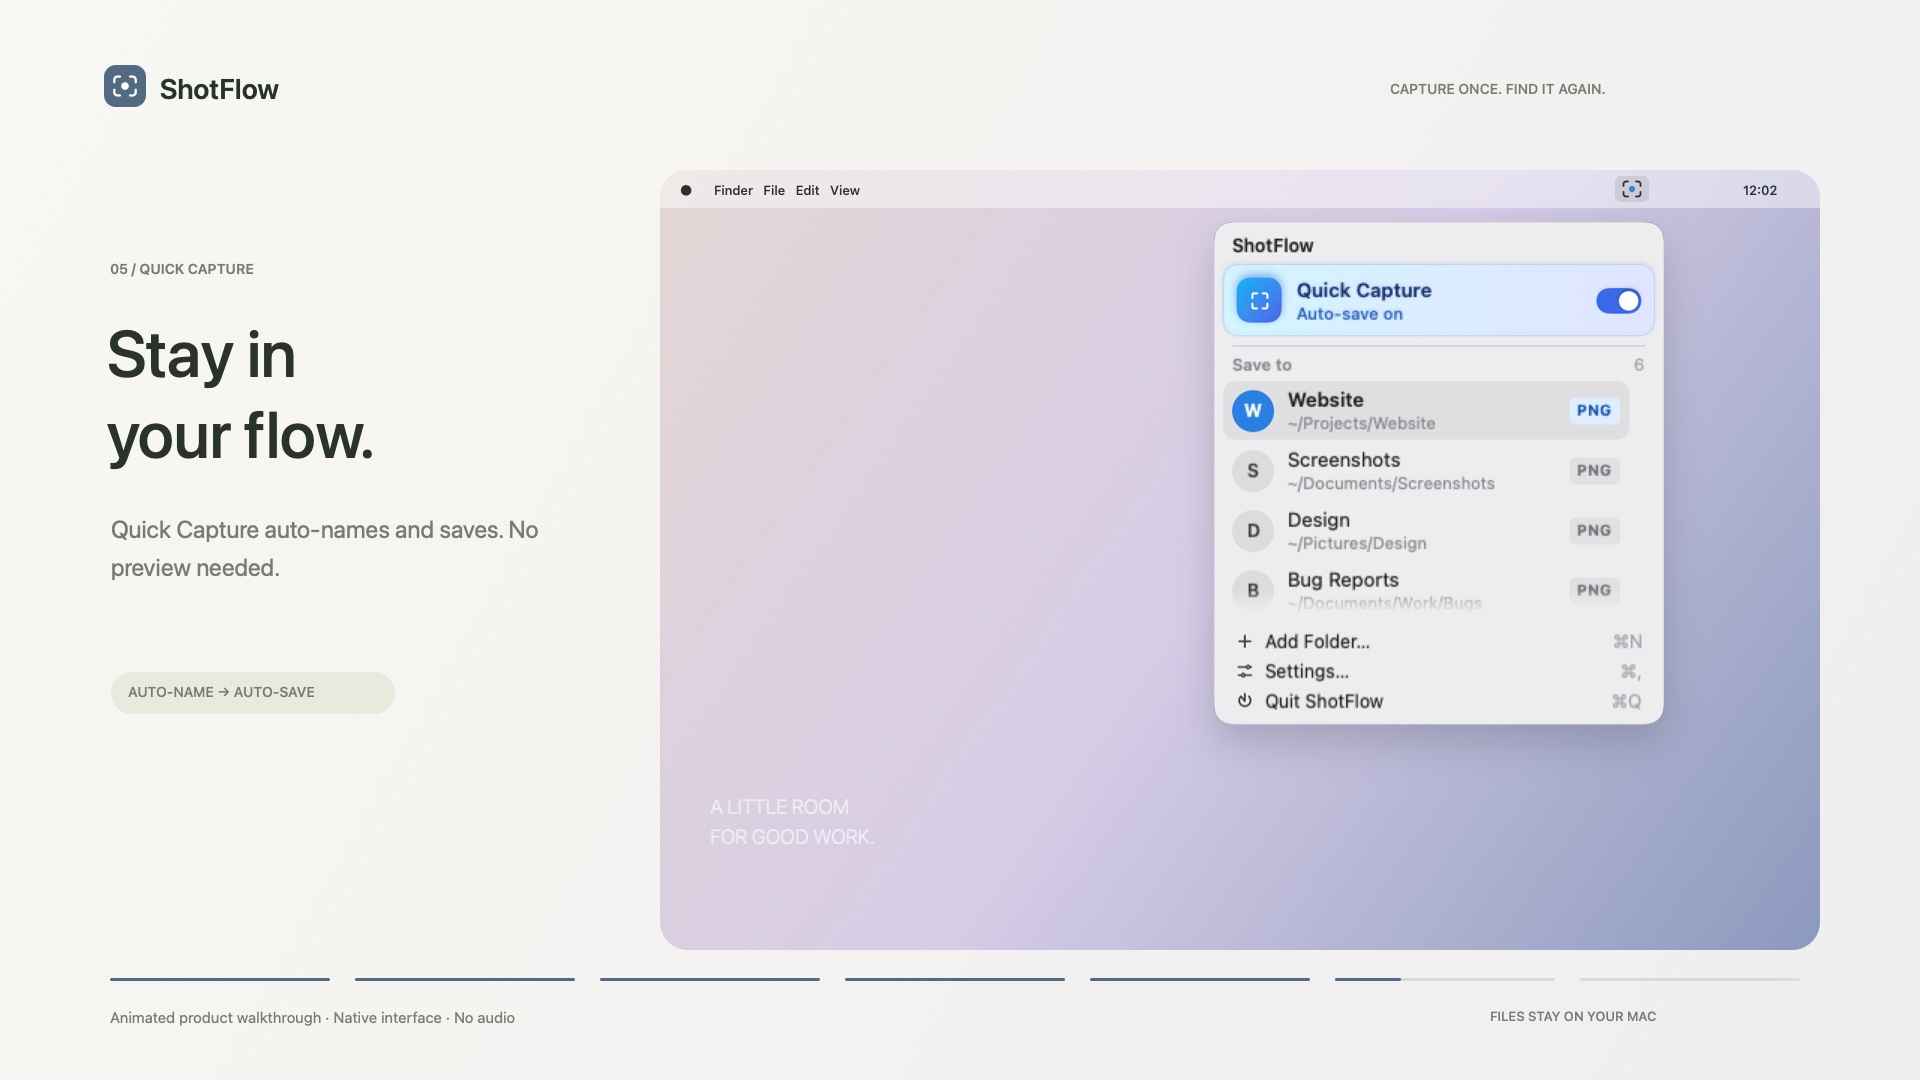Choose Add Folder… menu entry
This screenshot has height=1080, width=1920.
(x=1439, y=642)
